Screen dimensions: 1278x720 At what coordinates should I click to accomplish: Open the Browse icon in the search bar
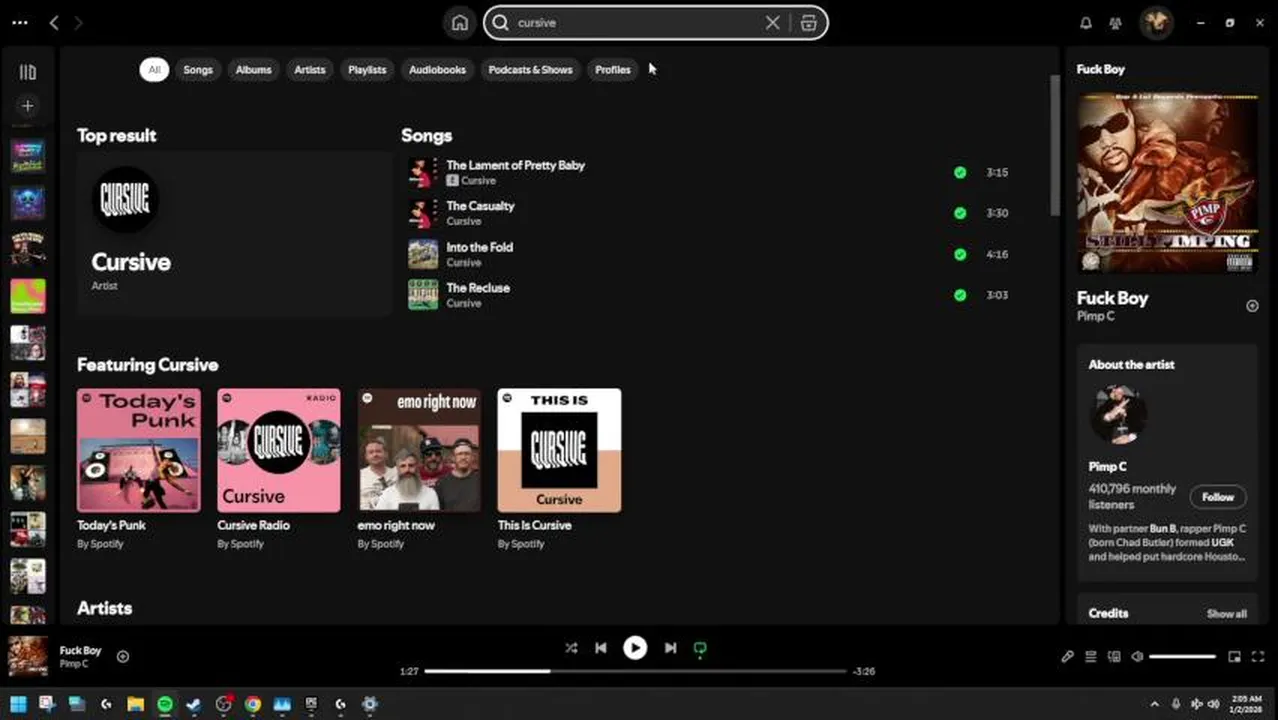click(x=809, y=23)
